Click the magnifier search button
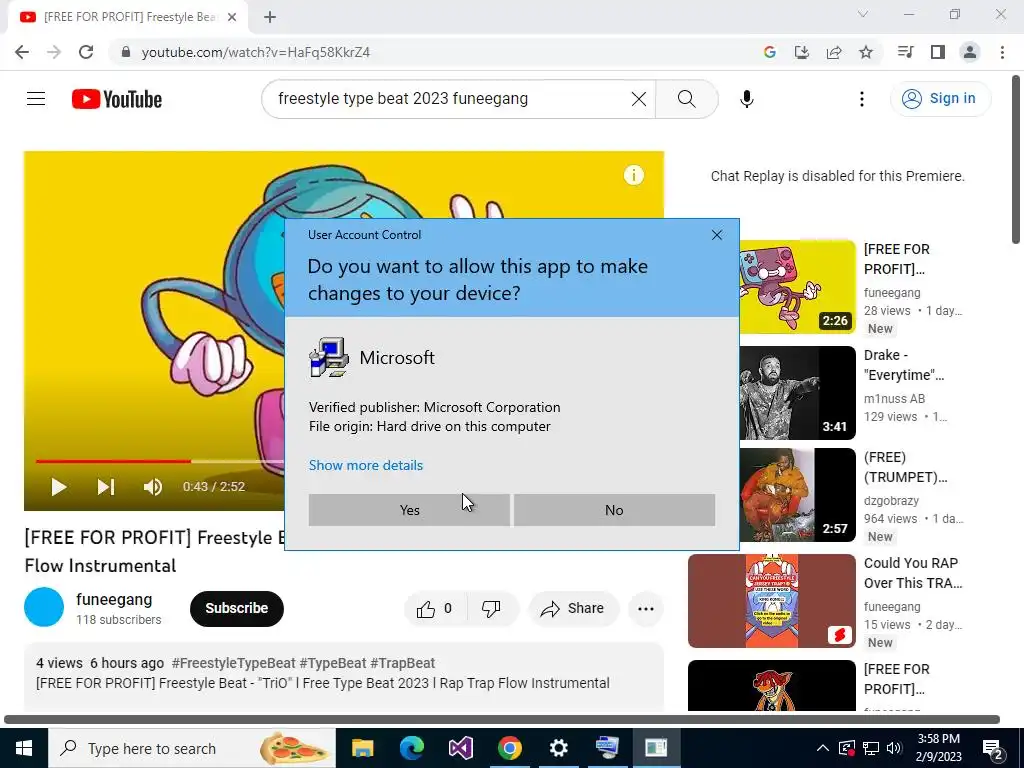1024x768 pixels. pos(686,99)
